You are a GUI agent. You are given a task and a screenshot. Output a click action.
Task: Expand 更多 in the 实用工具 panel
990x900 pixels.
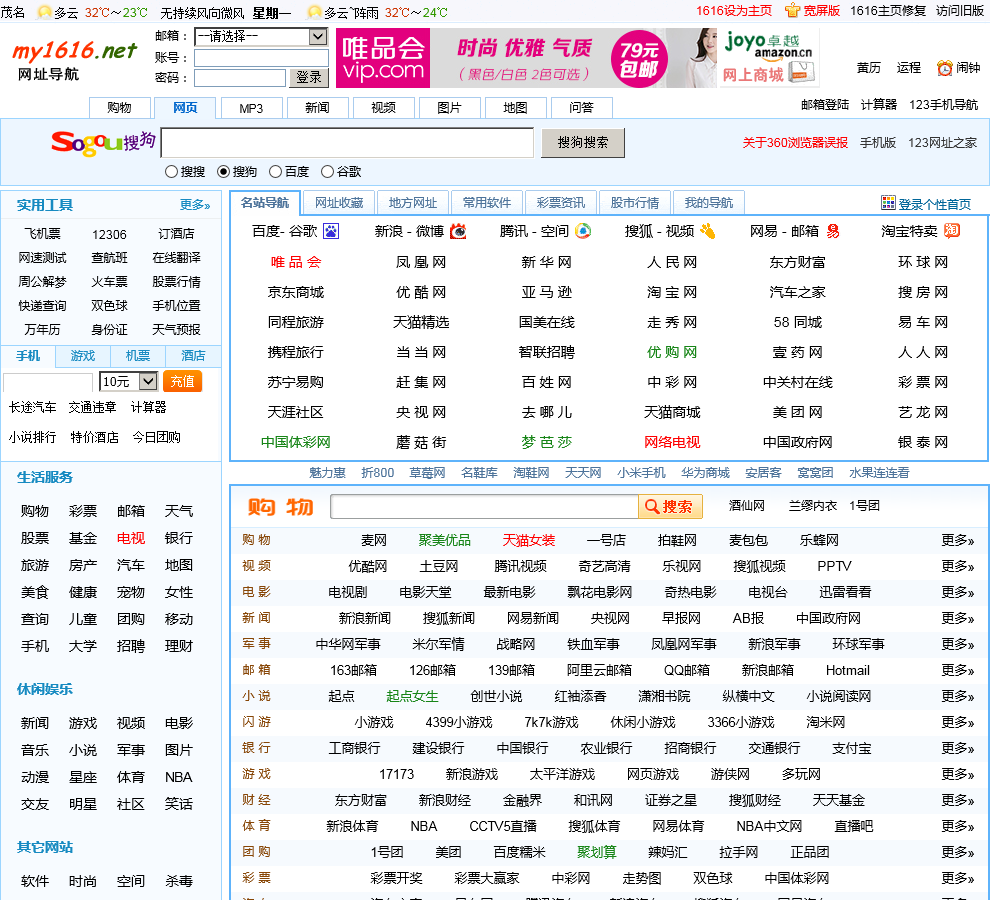pos(194,205)
